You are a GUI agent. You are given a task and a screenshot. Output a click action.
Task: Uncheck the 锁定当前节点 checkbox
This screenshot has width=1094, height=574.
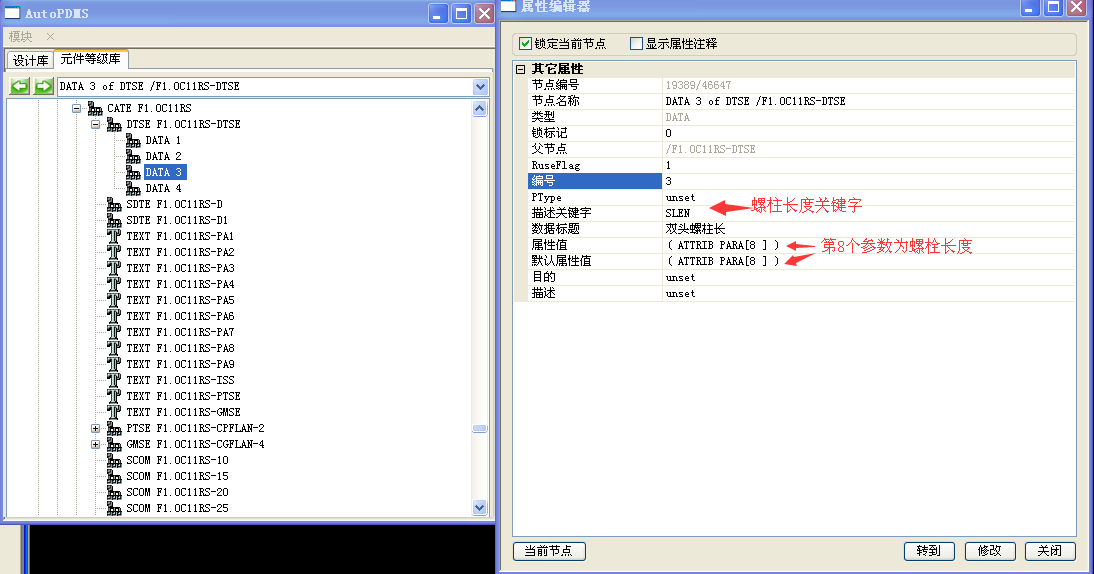(526, 44)
